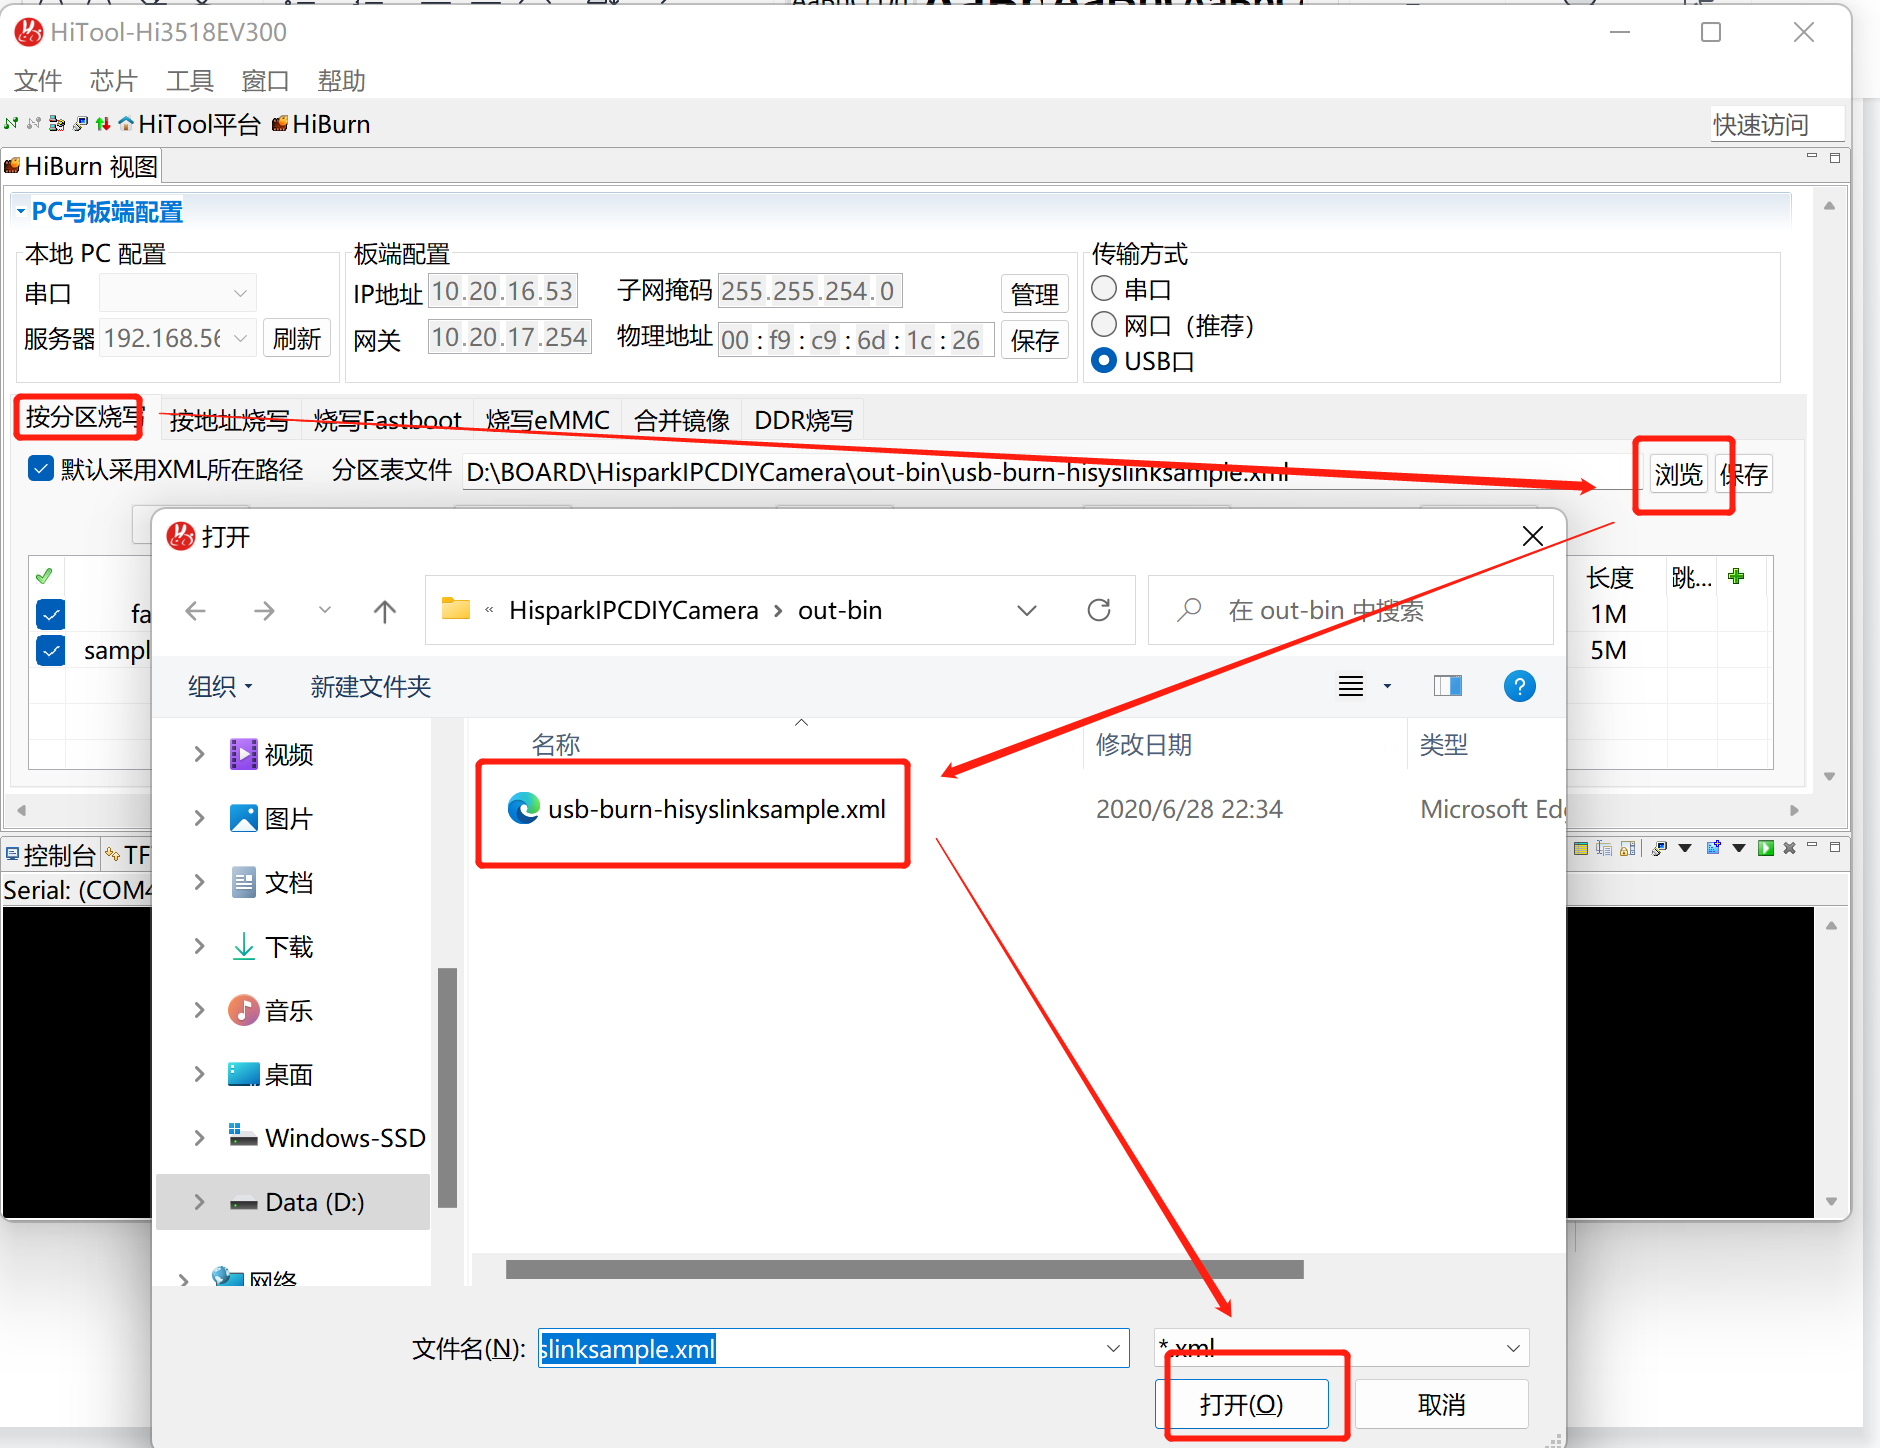Click the gray X remove icon in console
Image resolution: width=1880 pixels, height=1448 pixels.
(1789, 848)
